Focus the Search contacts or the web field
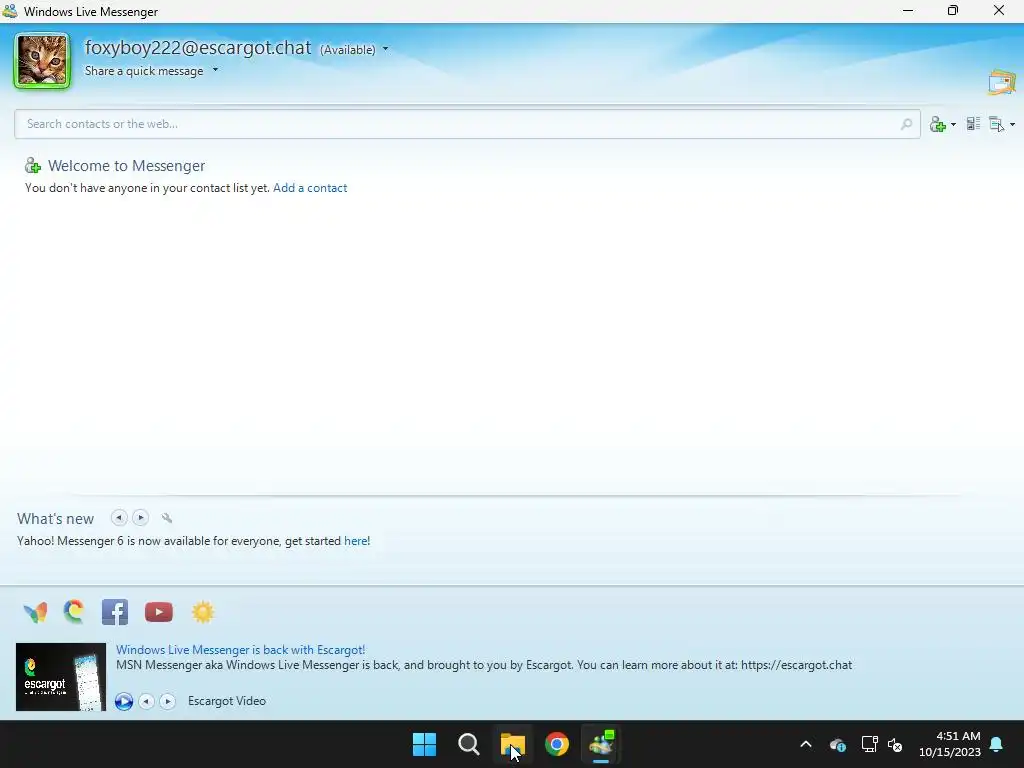 467,124
